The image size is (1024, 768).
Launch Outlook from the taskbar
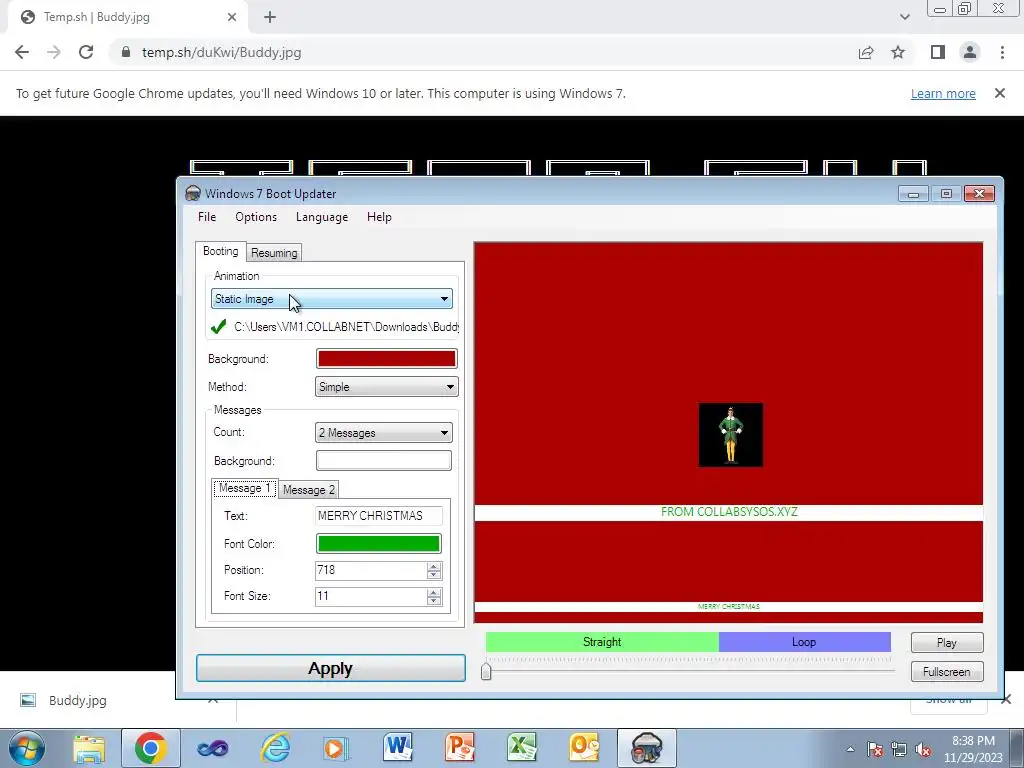tap(584, 748)
